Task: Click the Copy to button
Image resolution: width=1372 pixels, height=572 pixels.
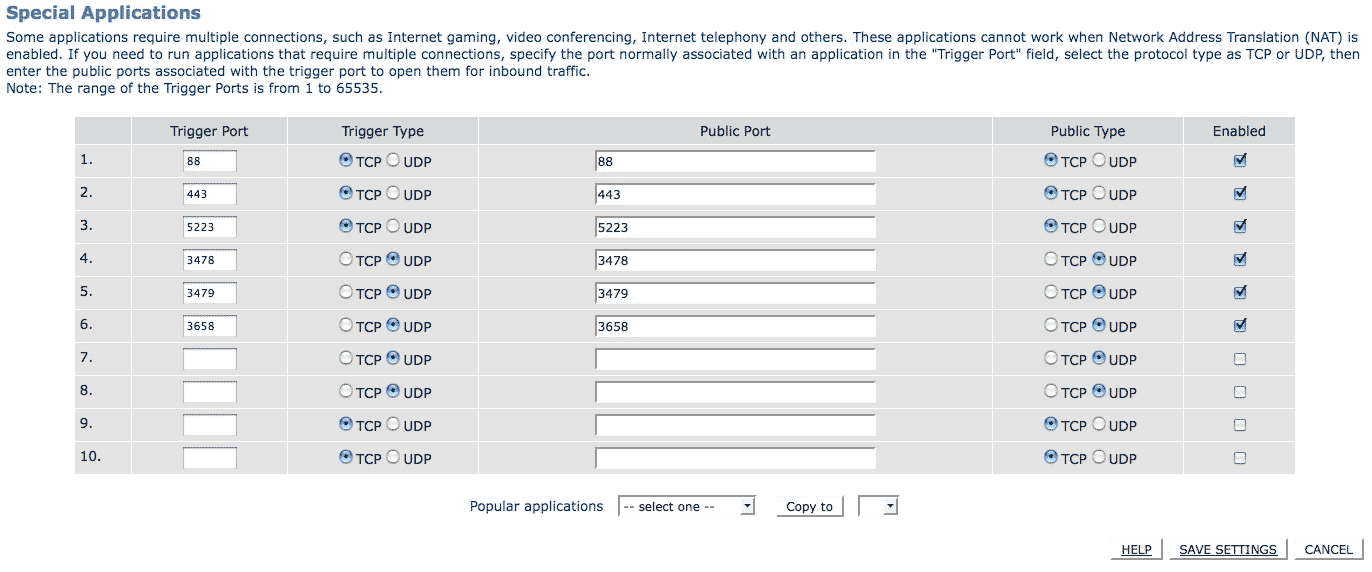Action: click(x=810, y=506)
